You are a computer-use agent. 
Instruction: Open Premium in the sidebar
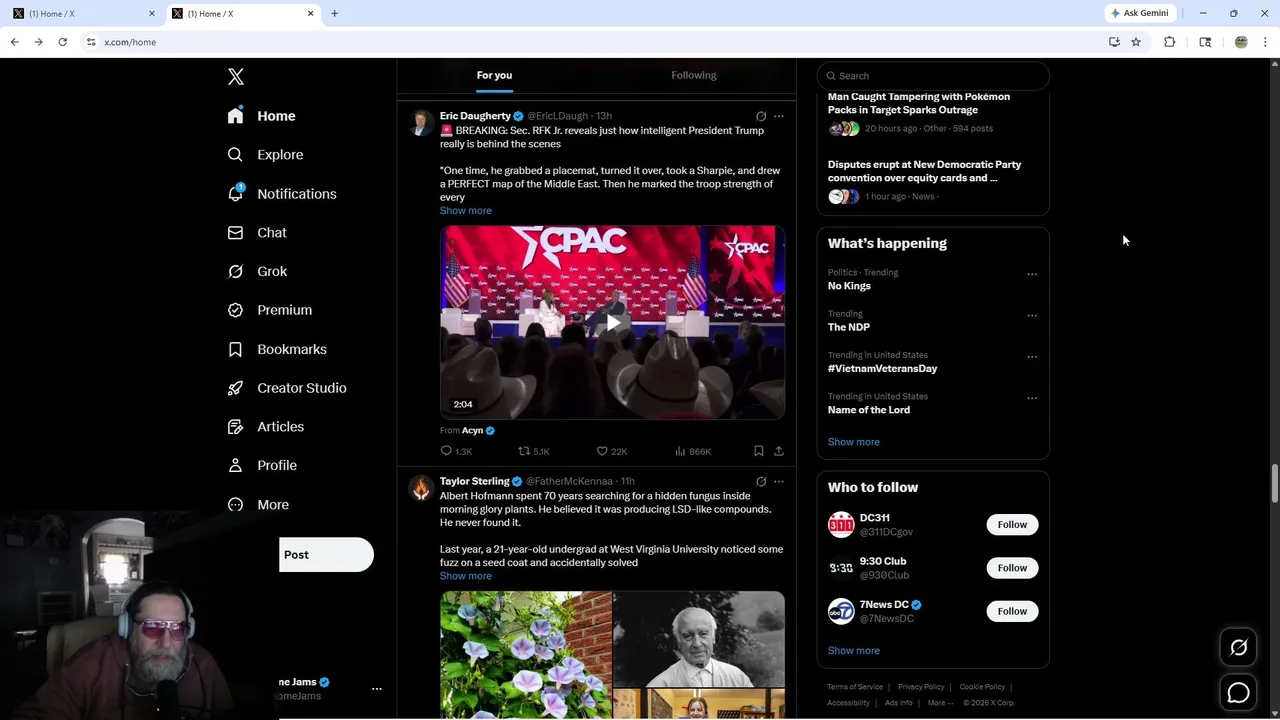point(270,310)
